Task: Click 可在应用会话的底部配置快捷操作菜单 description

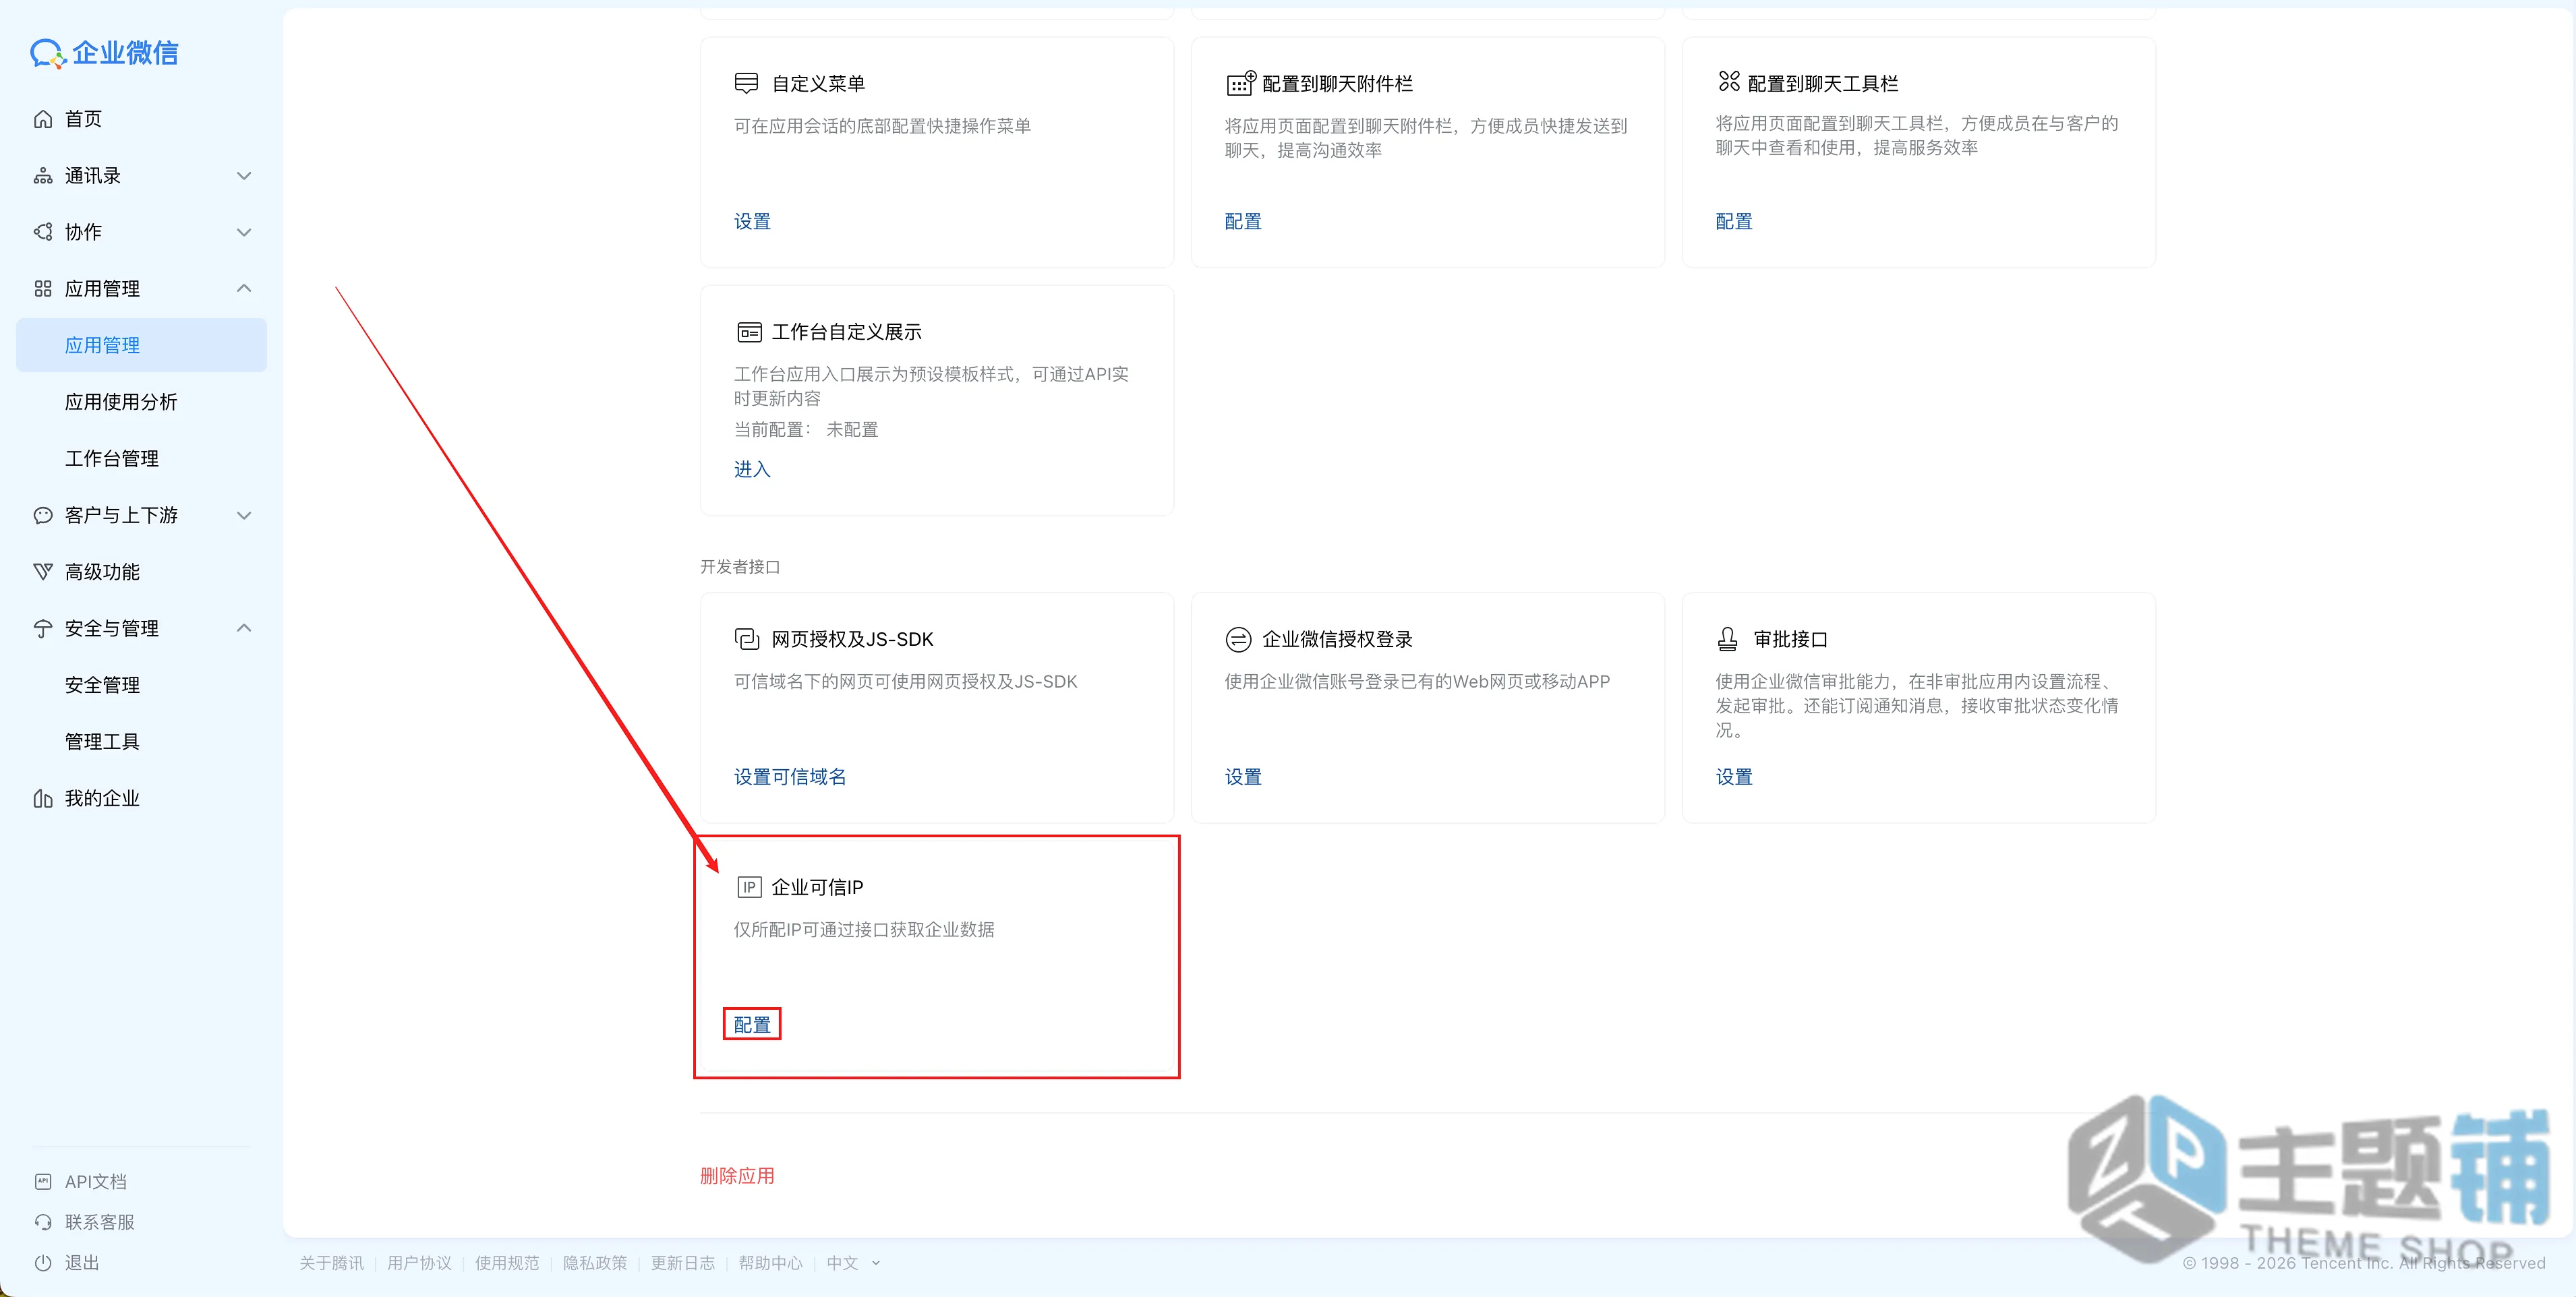Action: [x=882, y=126]
